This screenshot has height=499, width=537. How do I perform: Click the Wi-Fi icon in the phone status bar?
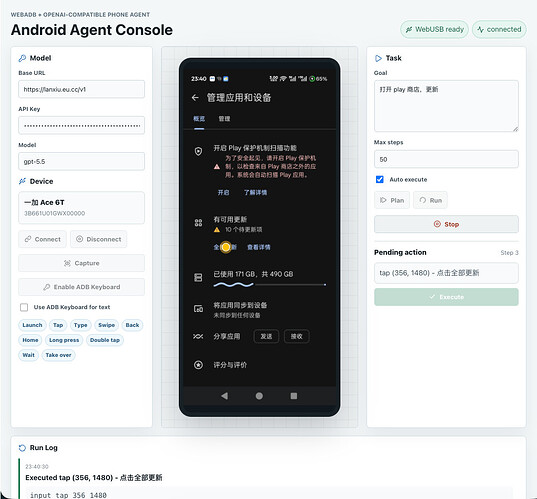(283, 78)
